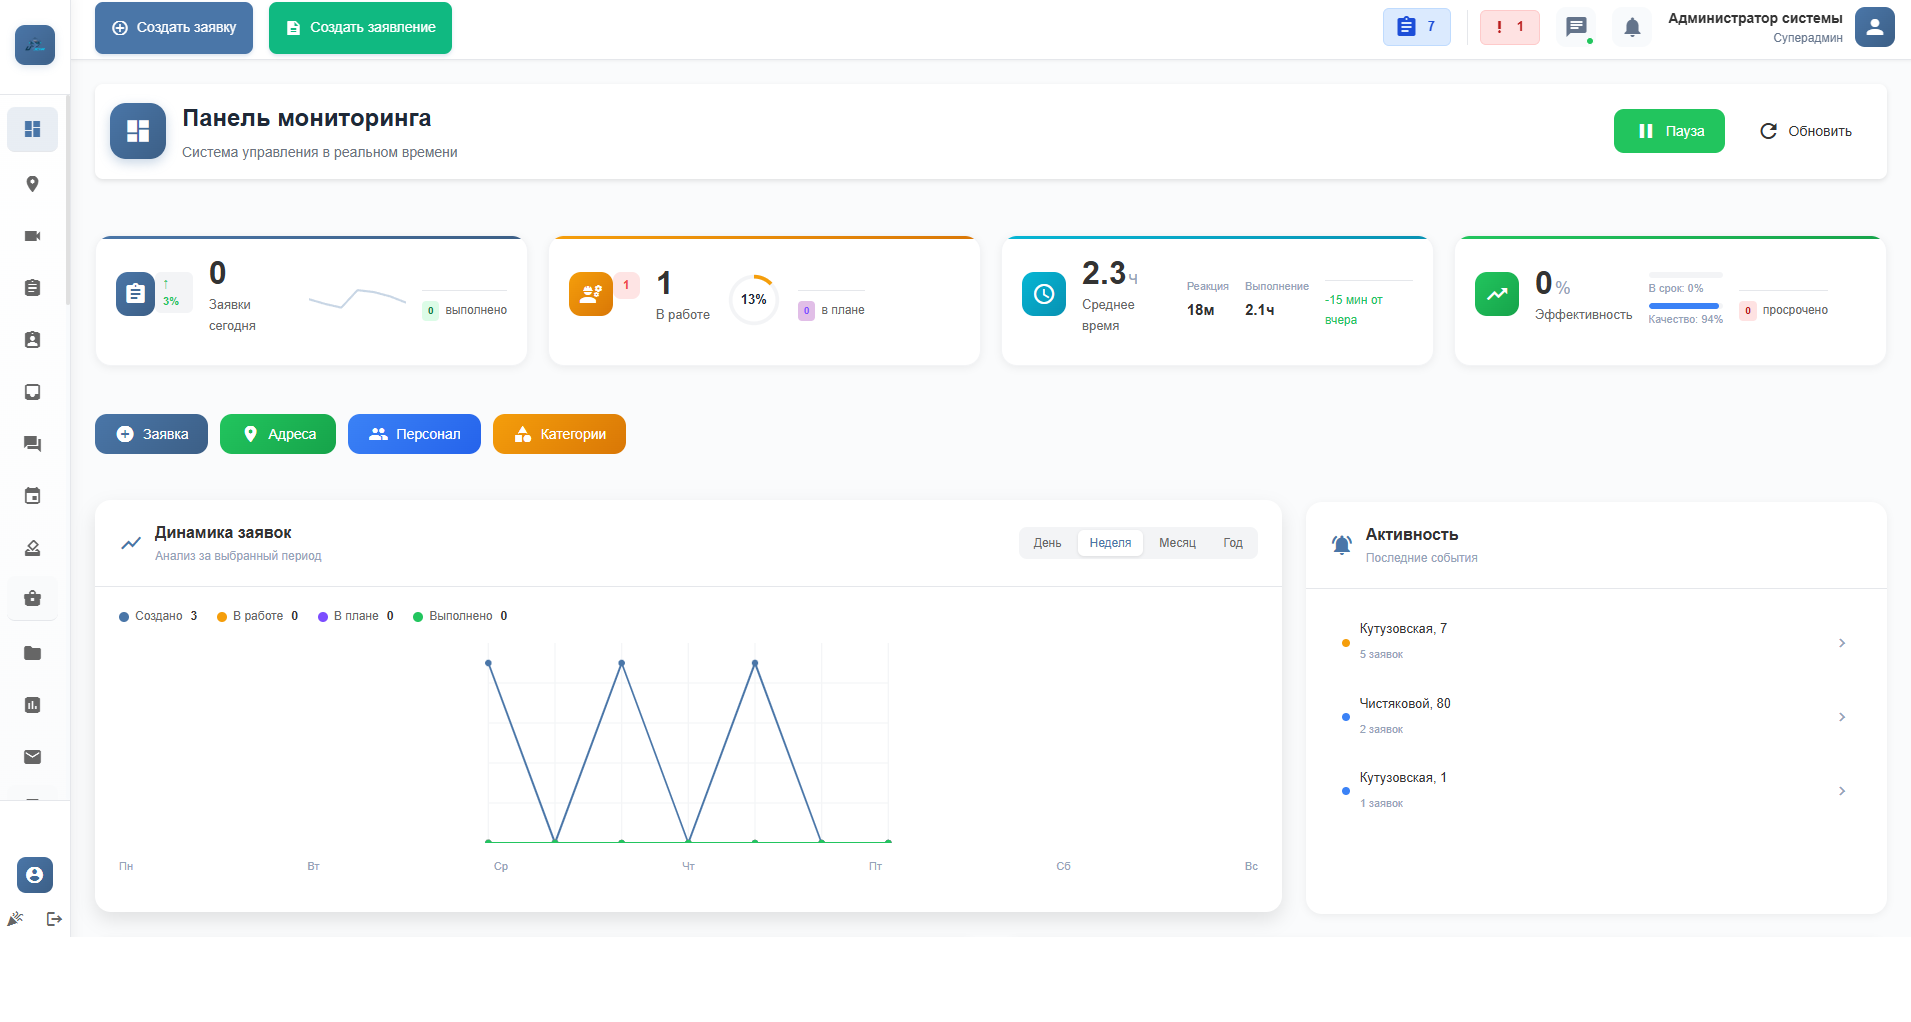Image resolution: width=1911 pixels, height=1022 pixels.
Task: Open the mail envelope sidebar icon
Action: [32, 757]
